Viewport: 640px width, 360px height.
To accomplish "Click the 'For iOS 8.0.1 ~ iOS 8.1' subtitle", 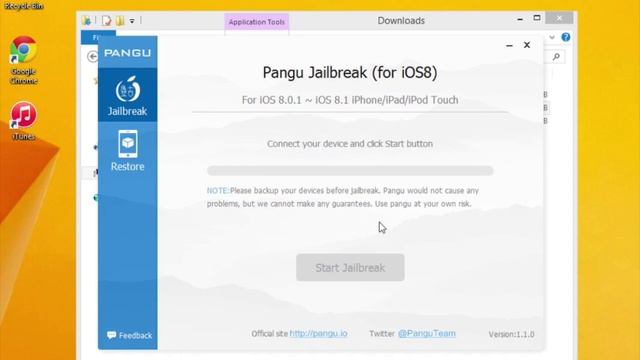I will coord(350,100).
